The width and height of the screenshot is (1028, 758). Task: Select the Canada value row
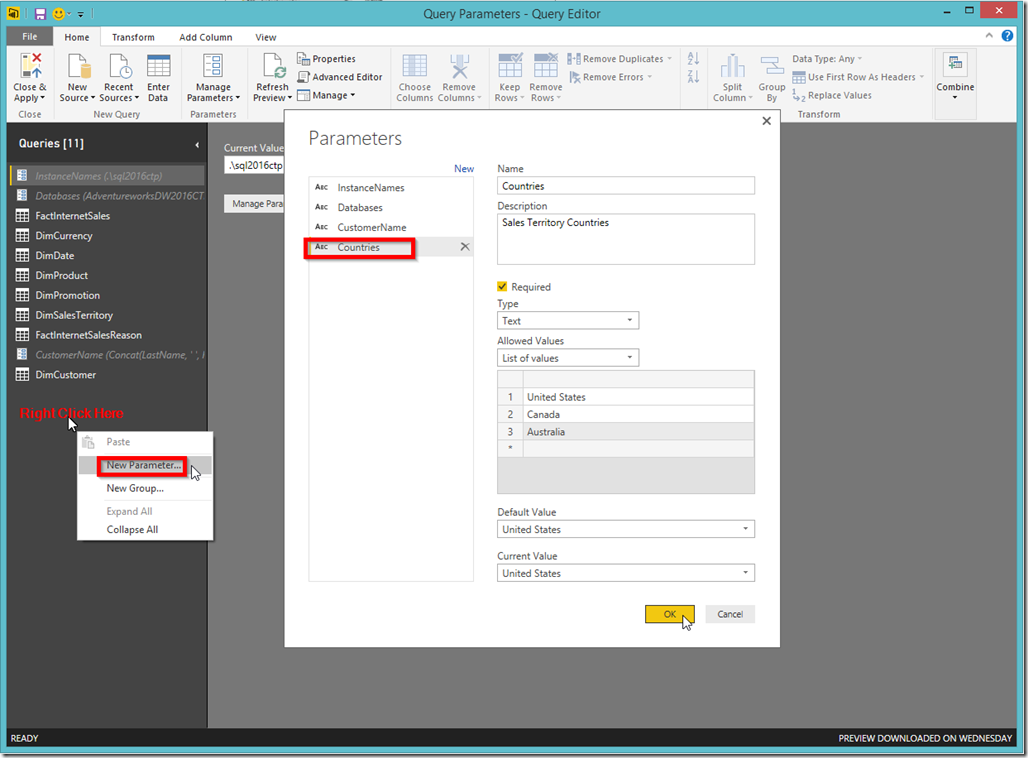pos(625,414)
